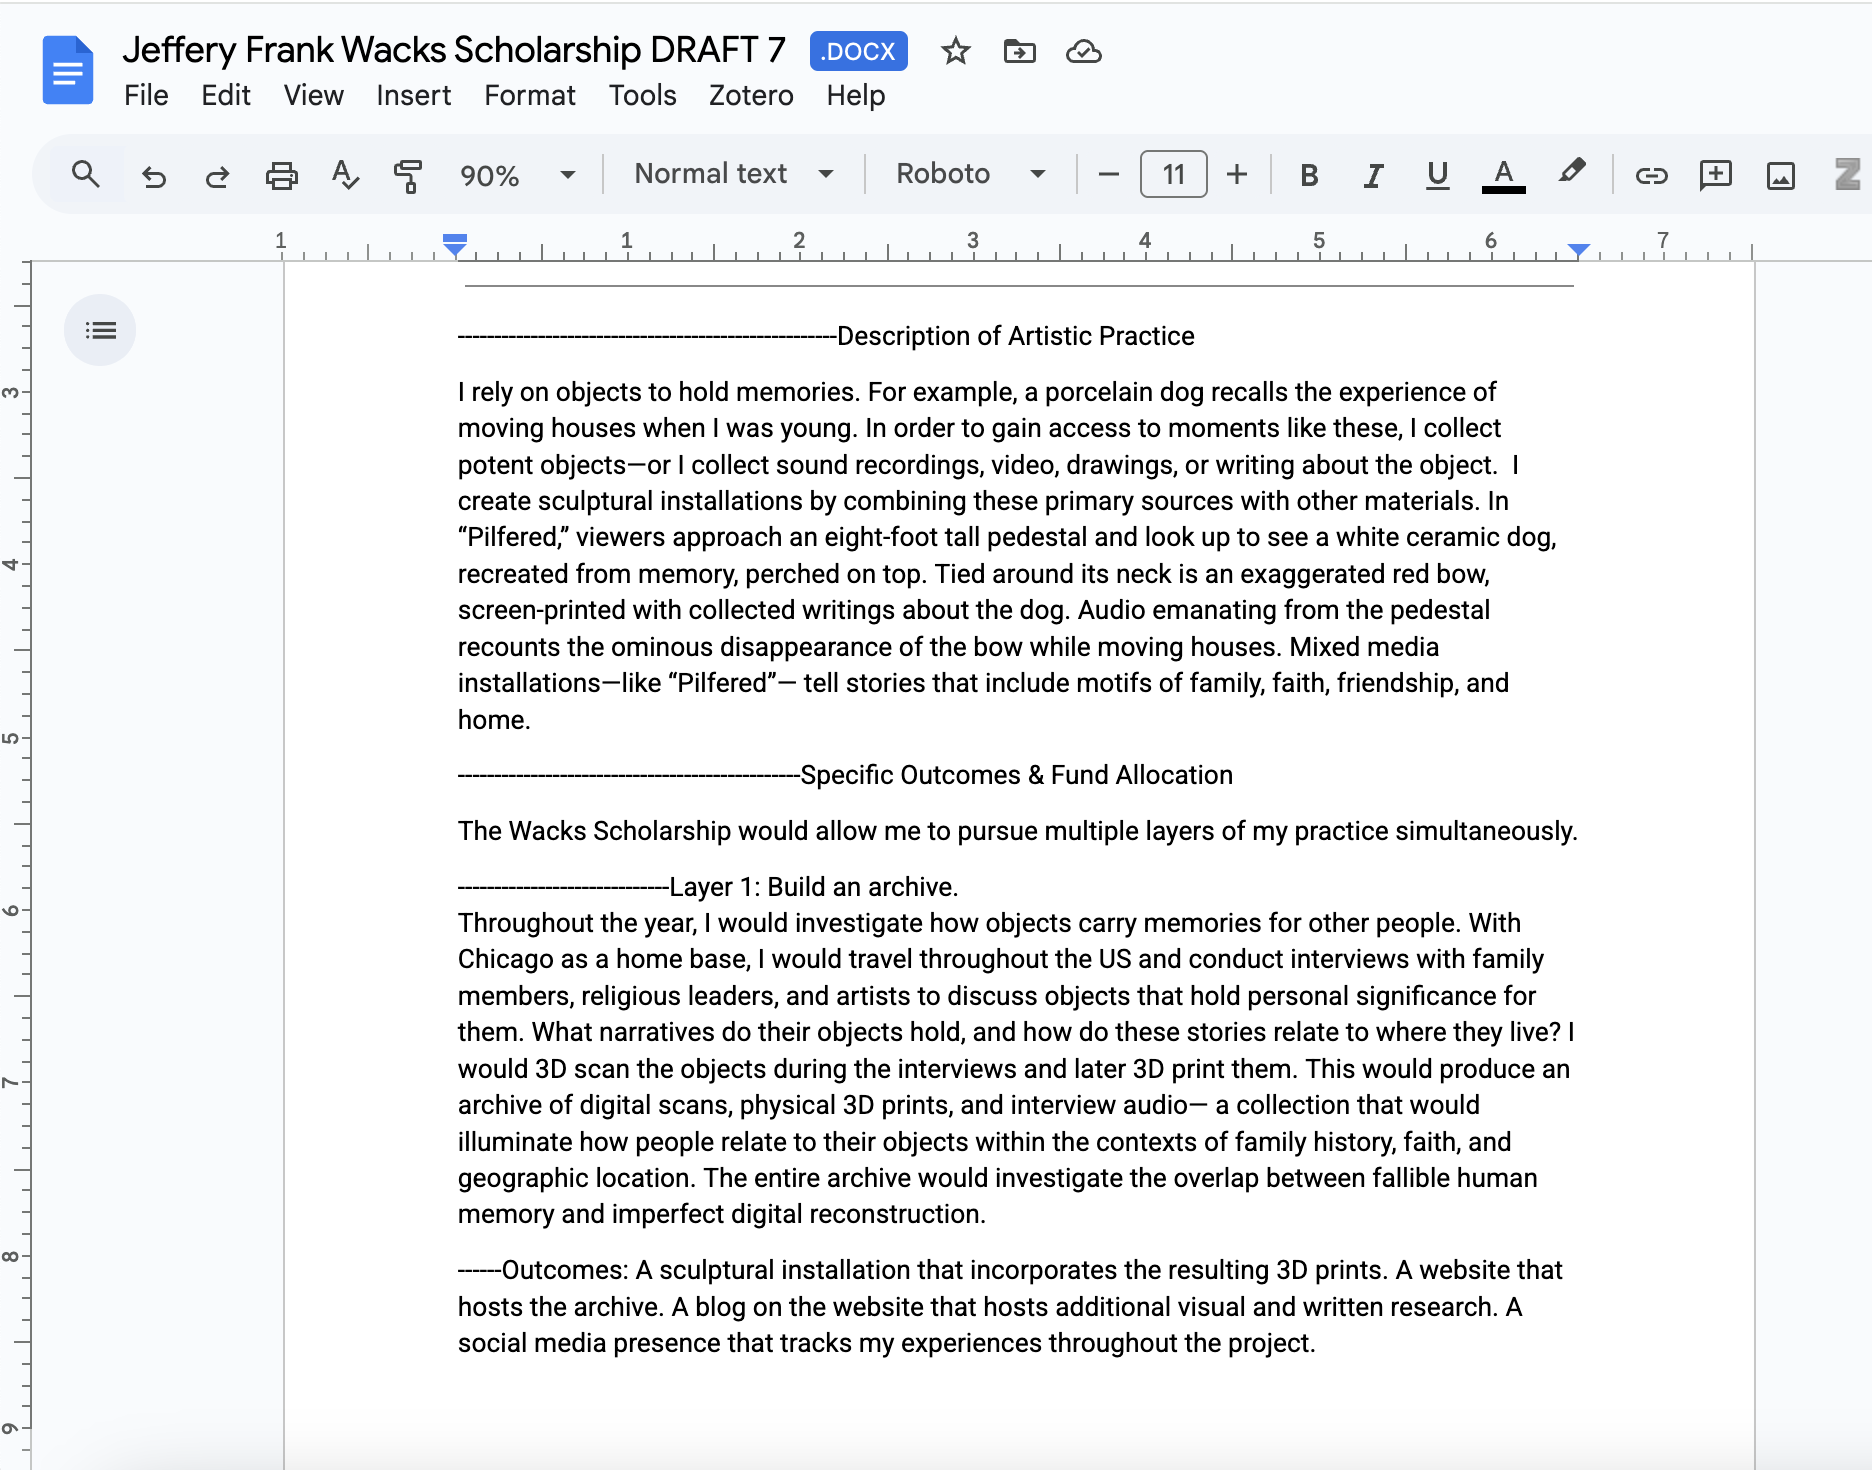Show the document outline panel
Image resolution: width=1872 pixels, height=1470 pixels.
(100, 330)
